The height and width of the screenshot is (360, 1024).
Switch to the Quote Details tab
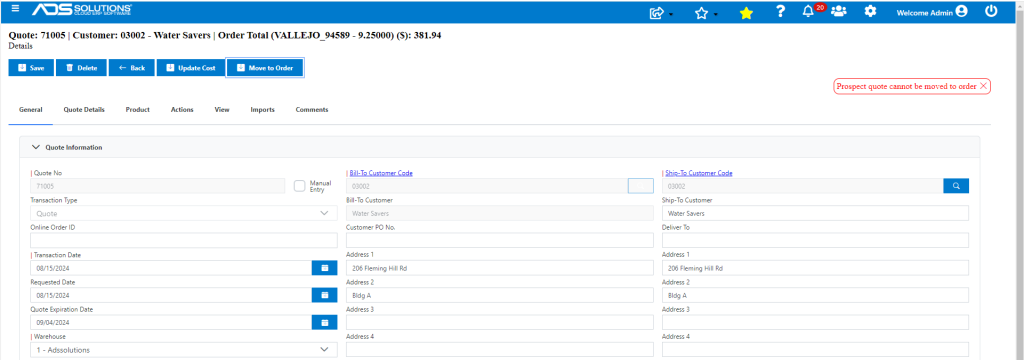[84, 110]
